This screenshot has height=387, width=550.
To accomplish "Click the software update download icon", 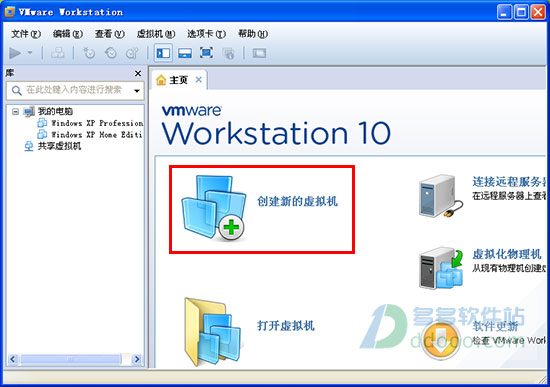I will pyautogui.click(x=441, y=340).
